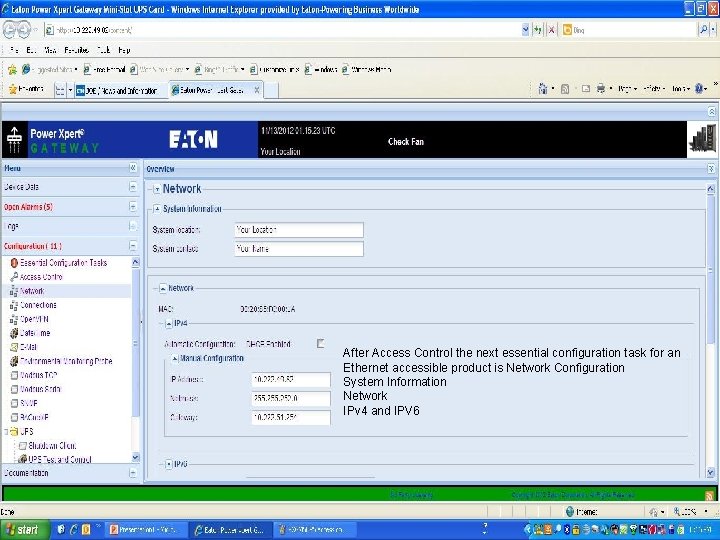Open UPS Test and Control item

(x=60, y=459)
